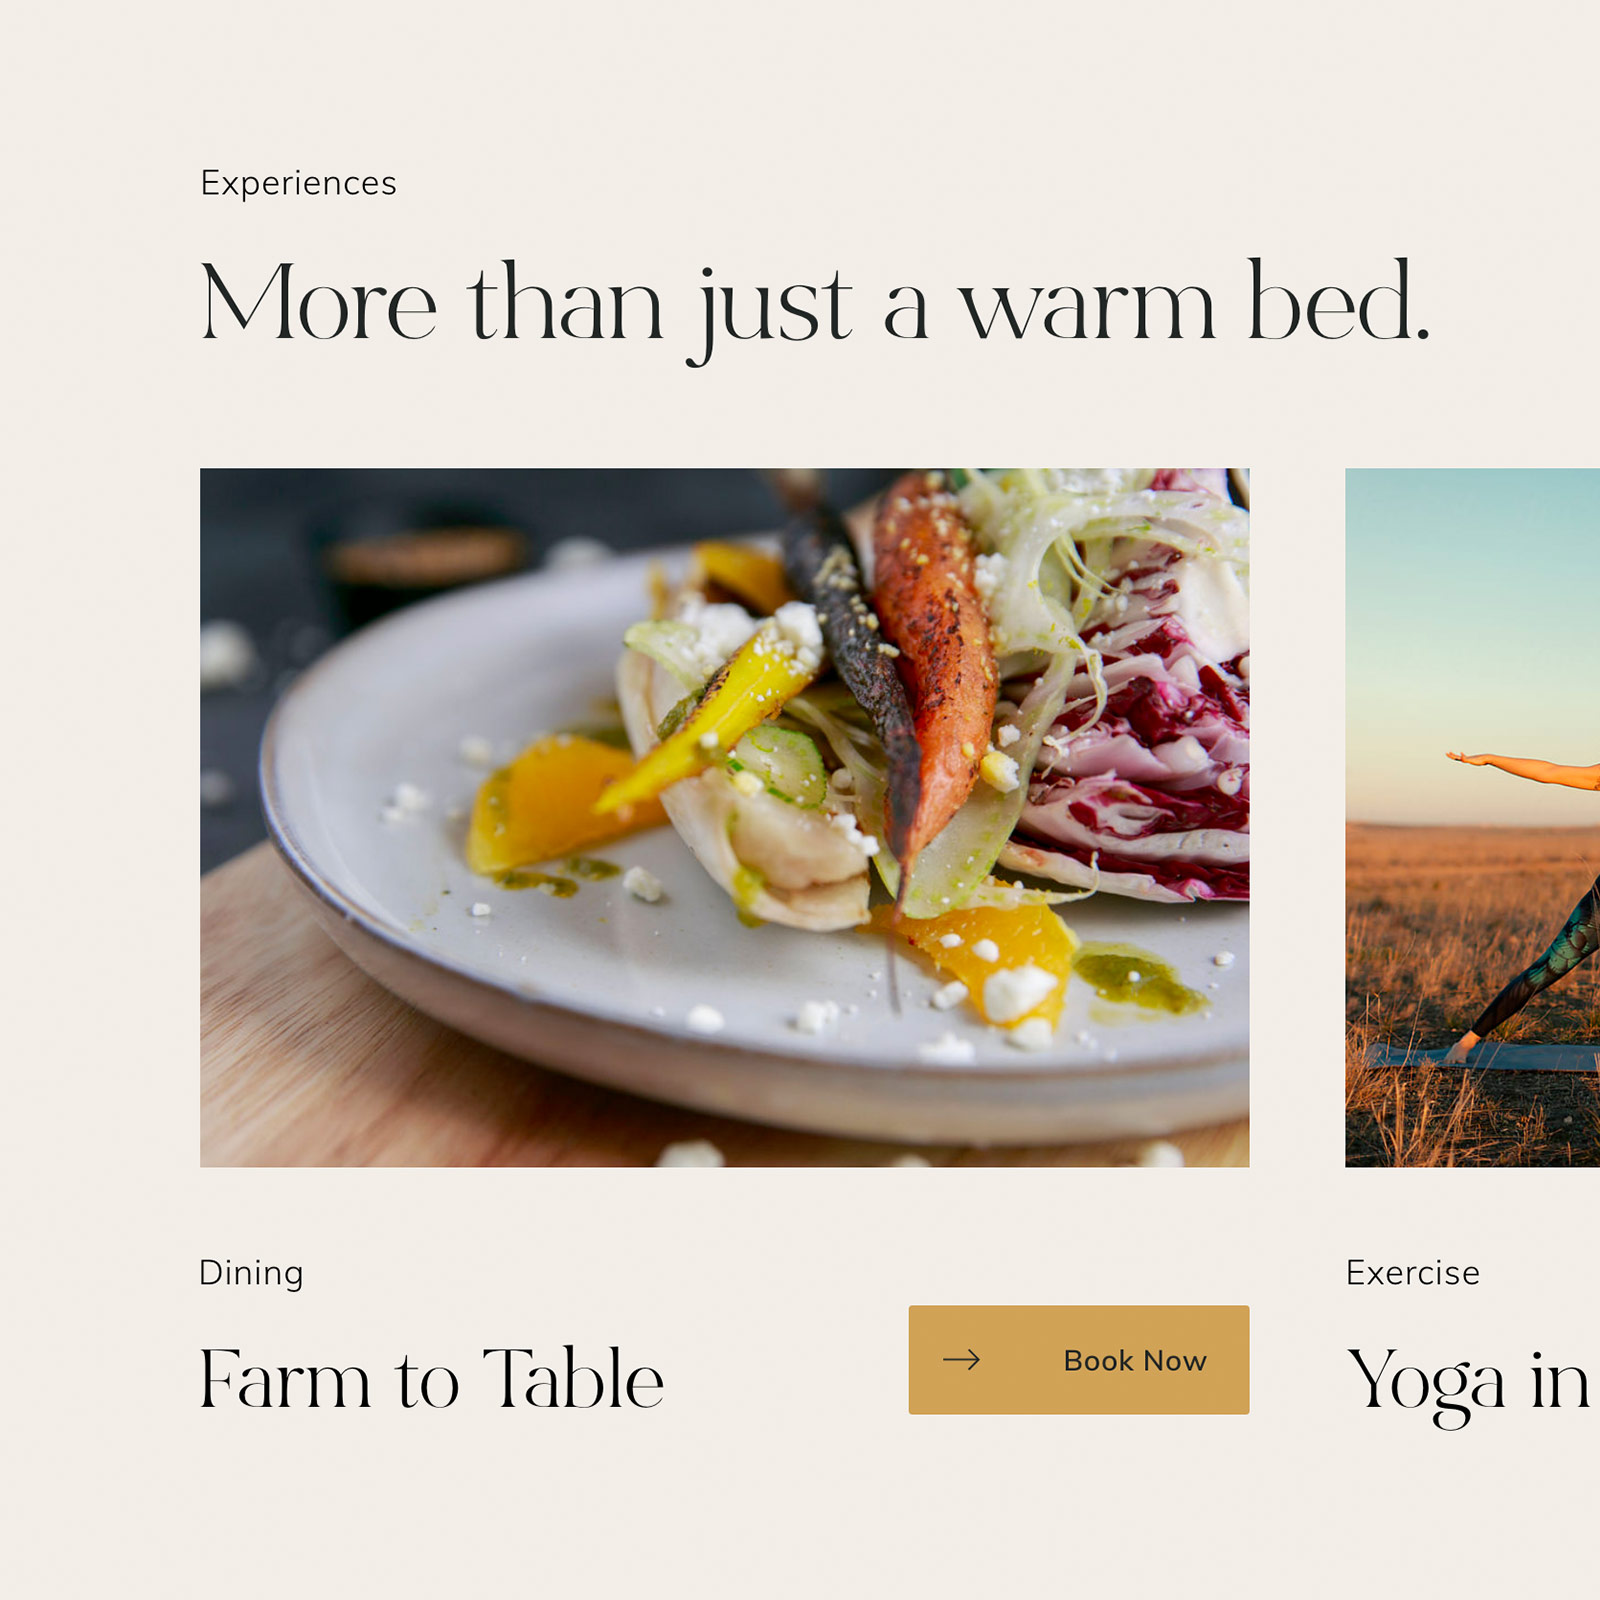1600x1600 pixels.
Task: Select the Dining category label
Action: [x=251, y=1273]
